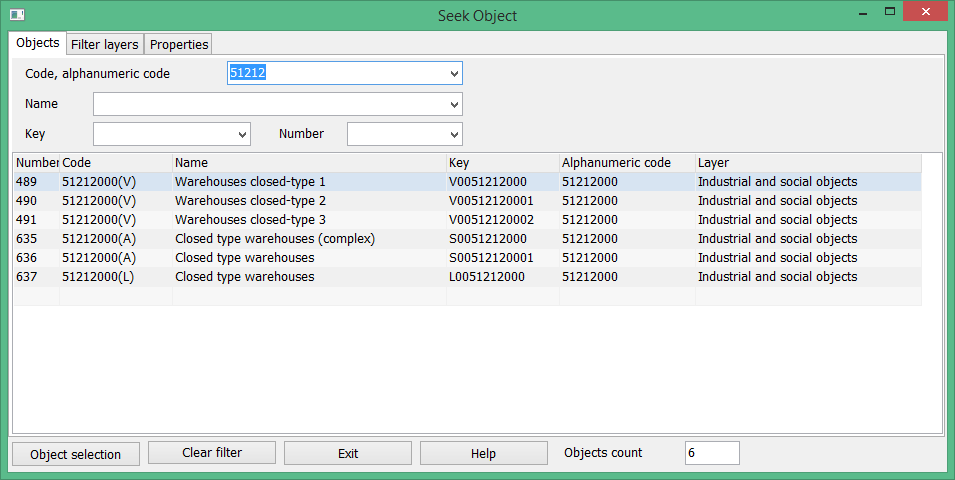Click the Clear filter button
Viewport: 955px width, 480px height.
click(212, 453)
